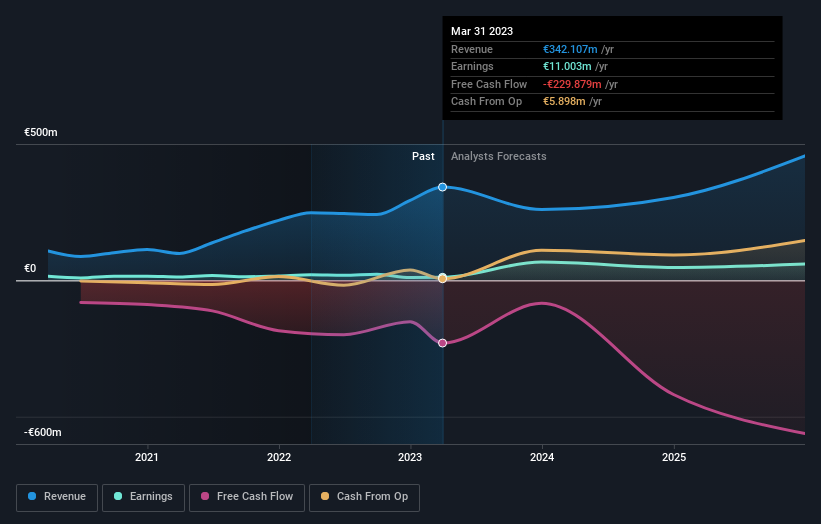
Task: Click the Earnings row label in tooltip
Action: (472, 66)
